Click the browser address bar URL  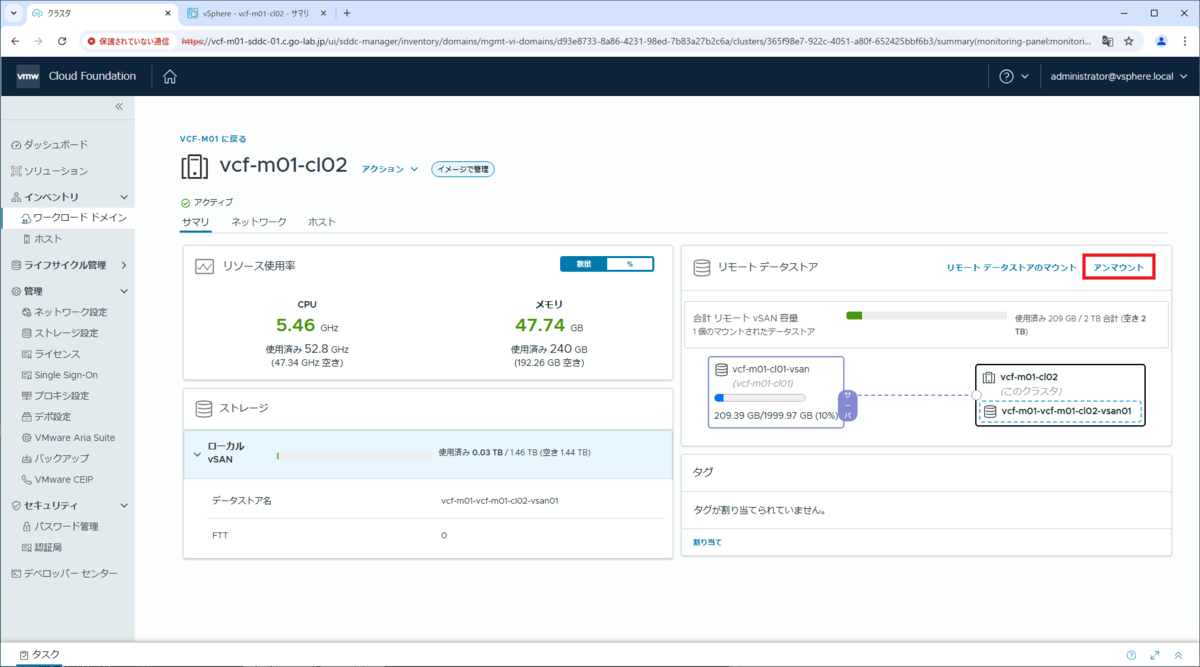coord(635,41)
